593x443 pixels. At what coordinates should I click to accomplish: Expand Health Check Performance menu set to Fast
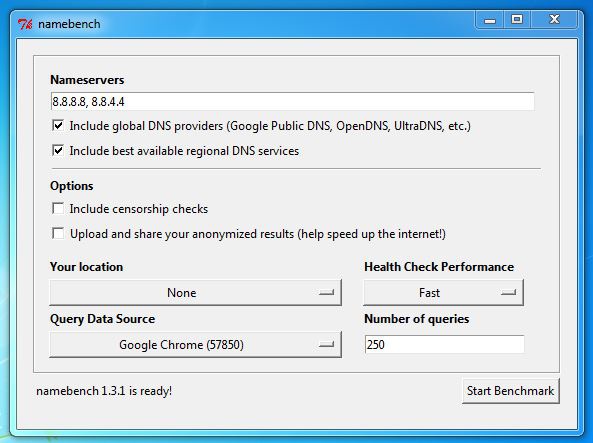(443, 292)
